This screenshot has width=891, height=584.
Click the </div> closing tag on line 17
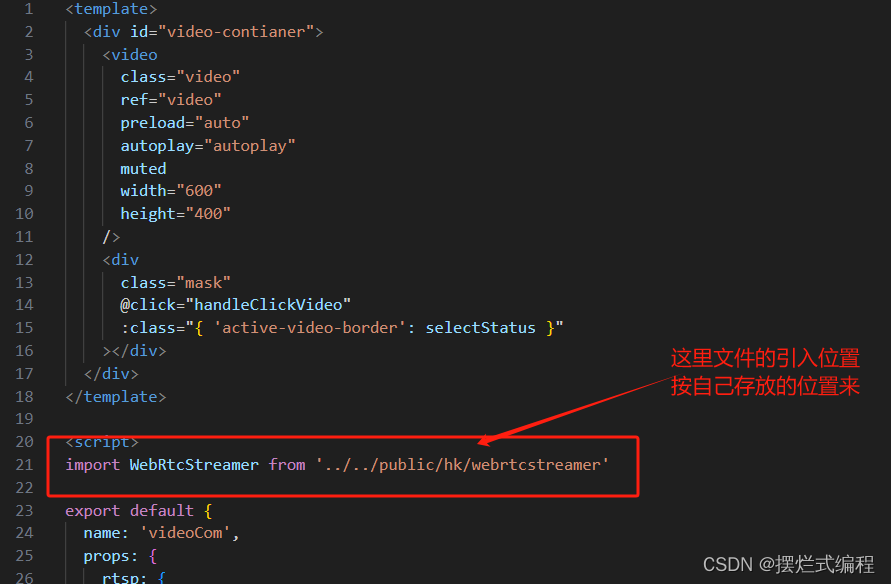tap(111, 374)
